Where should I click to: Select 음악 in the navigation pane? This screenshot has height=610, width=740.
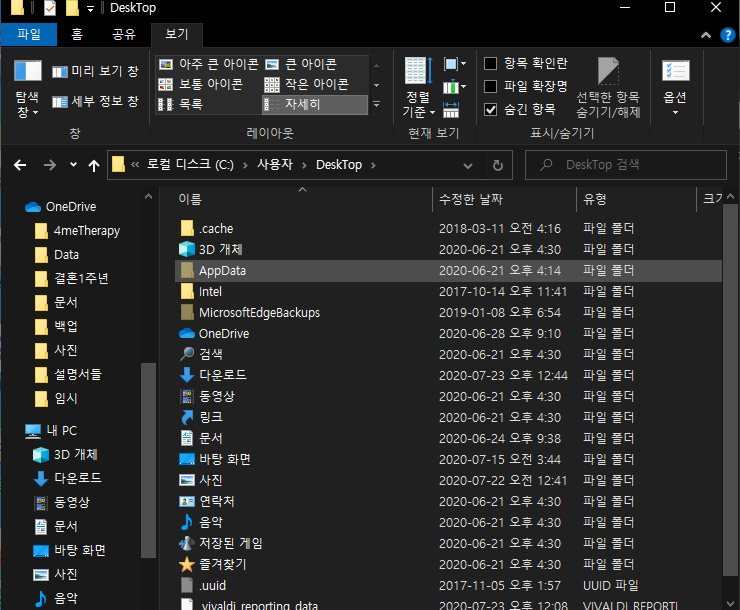(x=56, y=598)
